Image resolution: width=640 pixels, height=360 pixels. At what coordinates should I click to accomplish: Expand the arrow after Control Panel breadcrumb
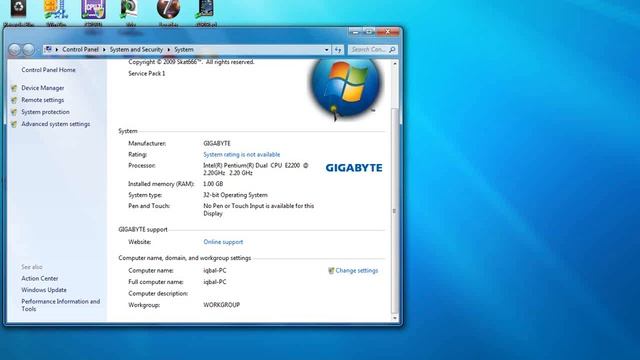(104, 49)
